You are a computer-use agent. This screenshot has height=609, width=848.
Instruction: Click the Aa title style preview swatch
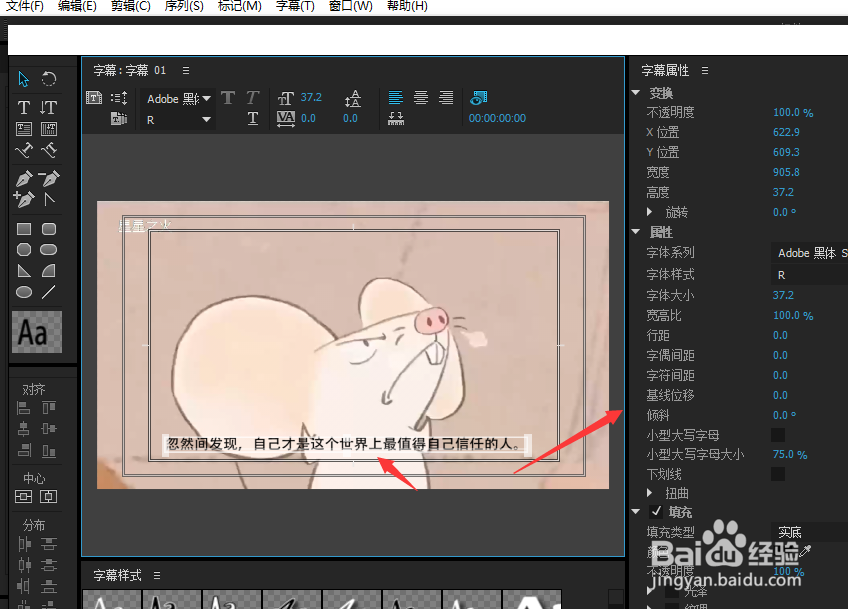[37, 332]
